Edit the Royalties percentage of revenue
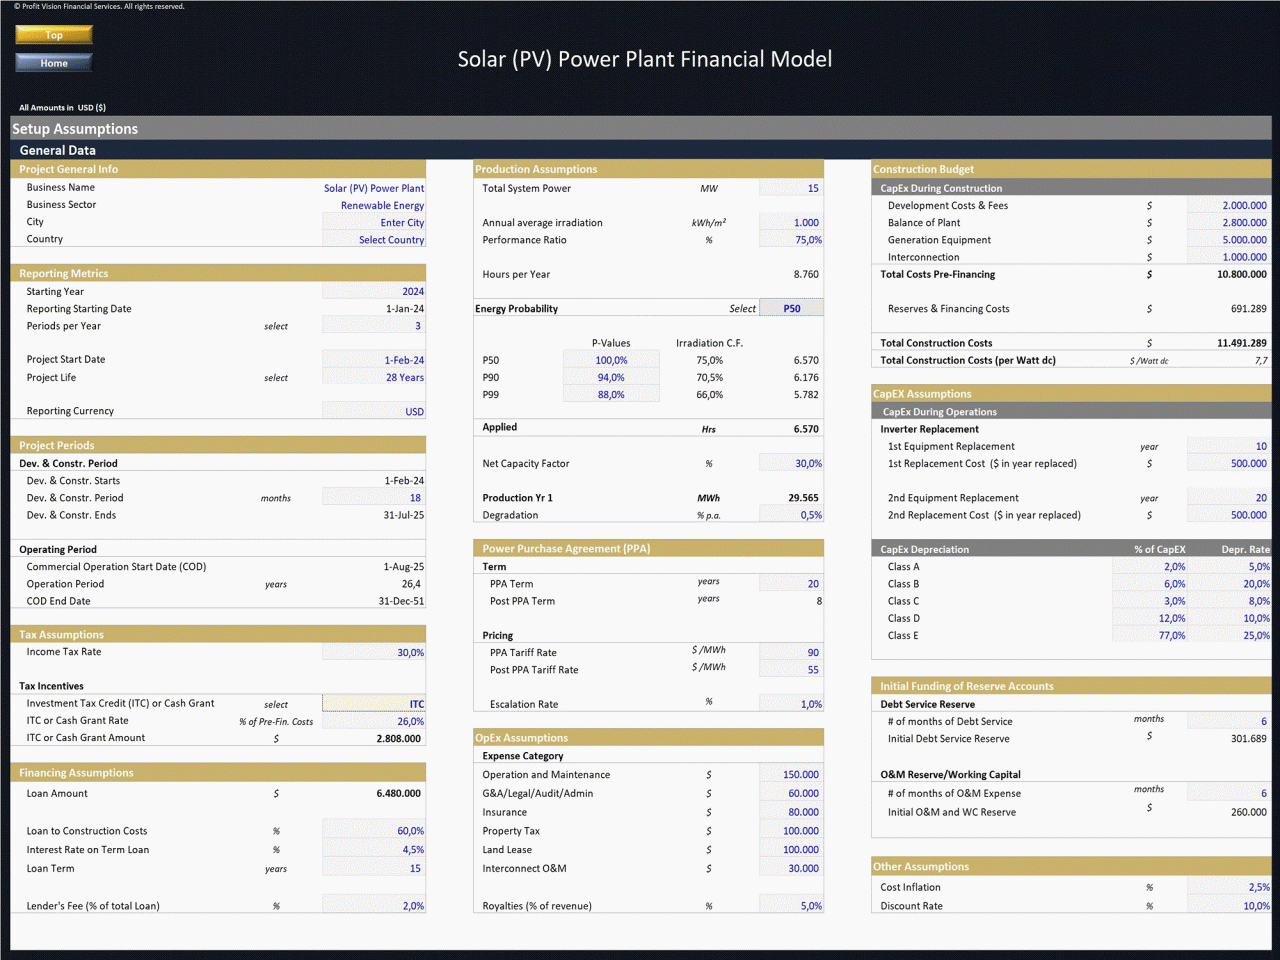Viewport: 1280px width, 960px height. tap(791, 906)
